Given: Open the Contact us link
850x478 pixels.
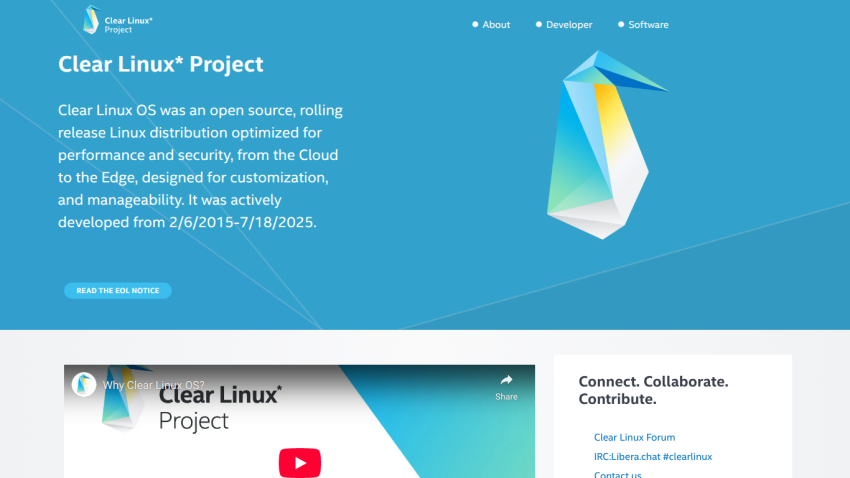Looking at the screenshot, I should point(617,474).
